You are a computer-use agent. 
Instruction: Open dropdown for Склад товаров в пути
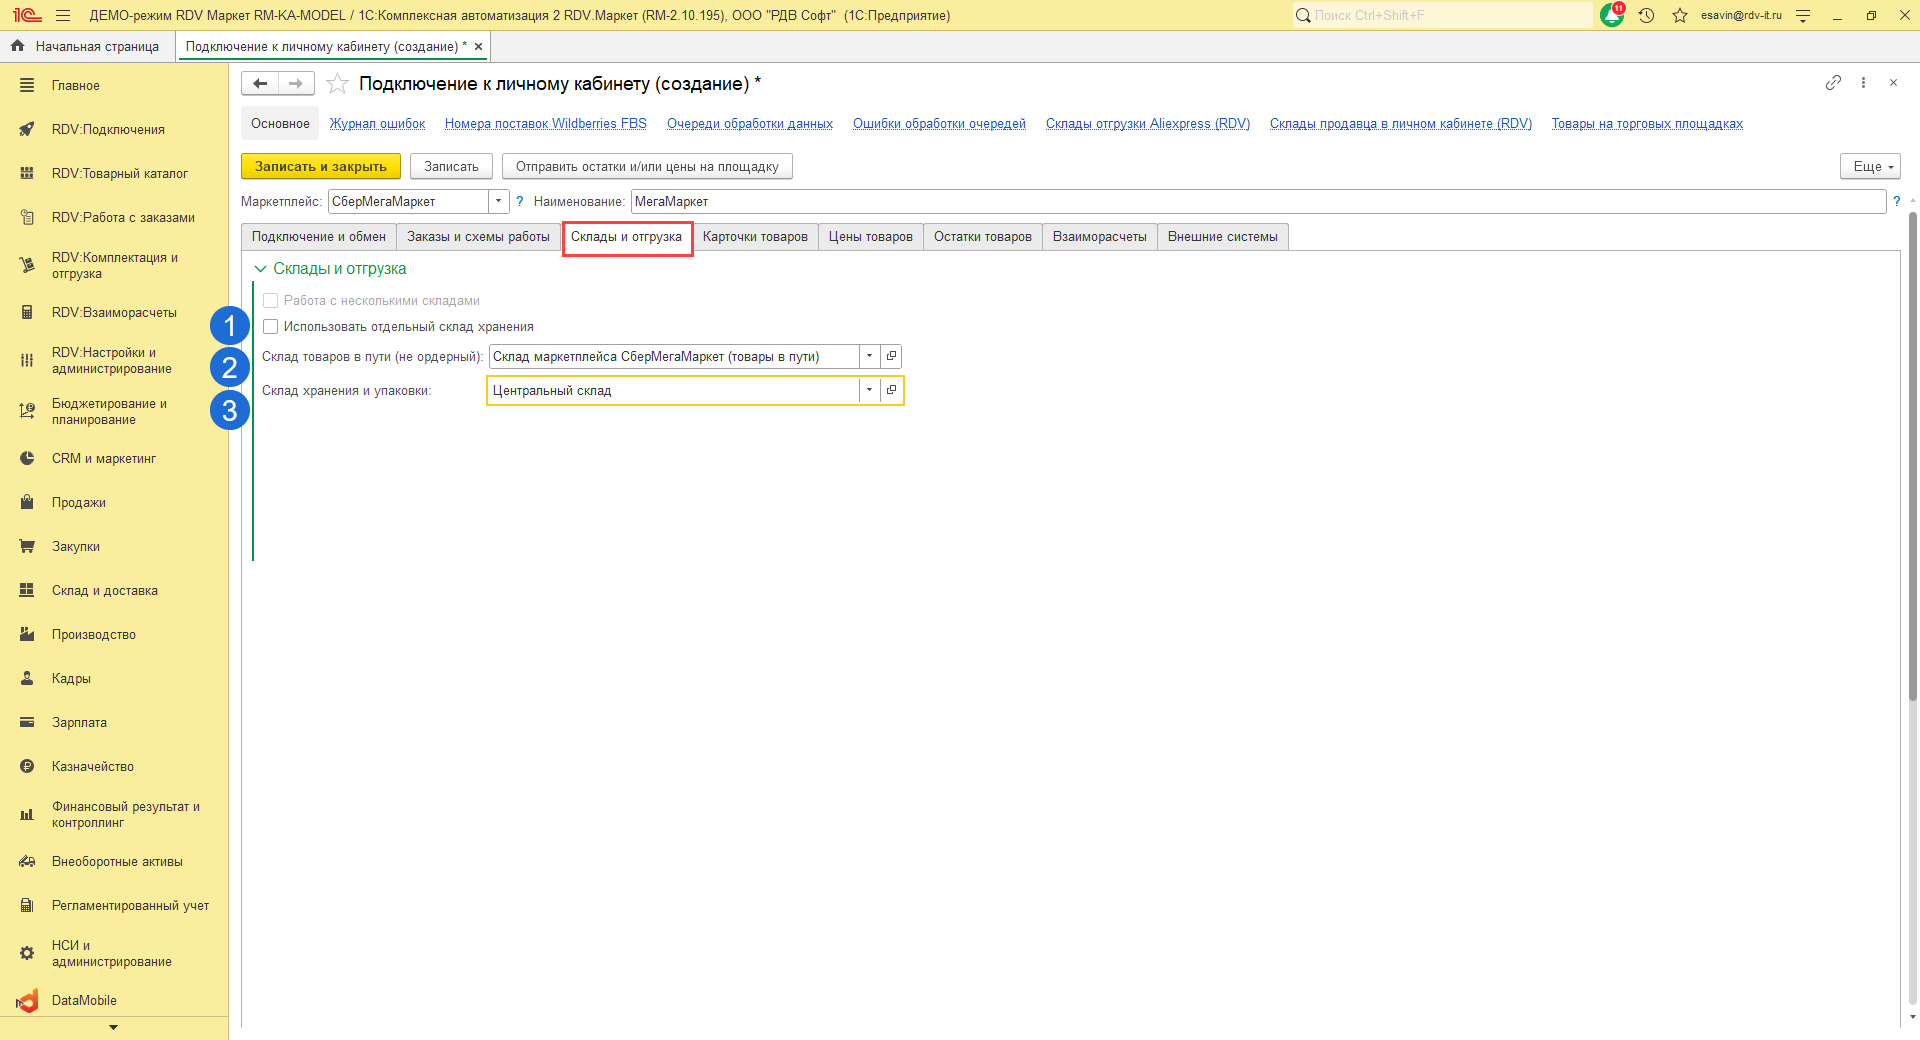tap(869, 357)
